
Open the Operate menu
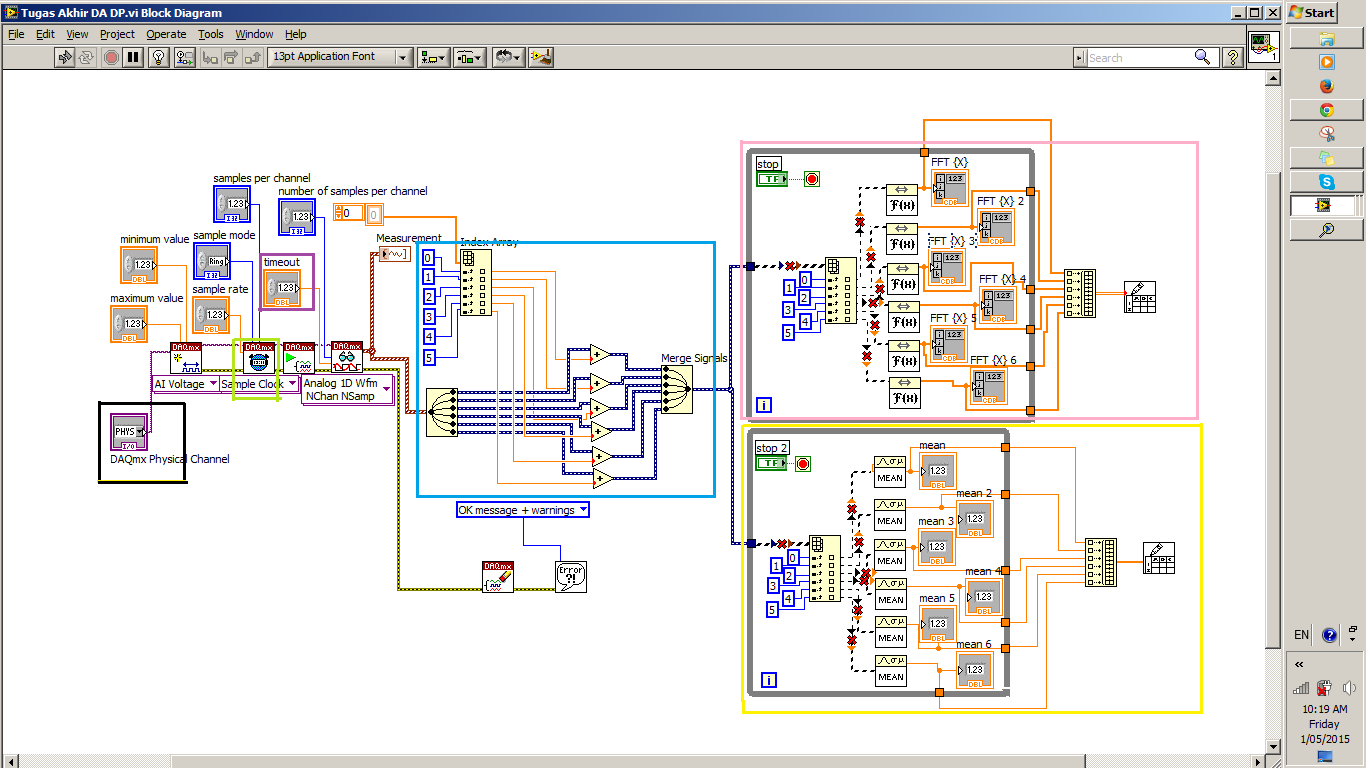coord(166,34)
